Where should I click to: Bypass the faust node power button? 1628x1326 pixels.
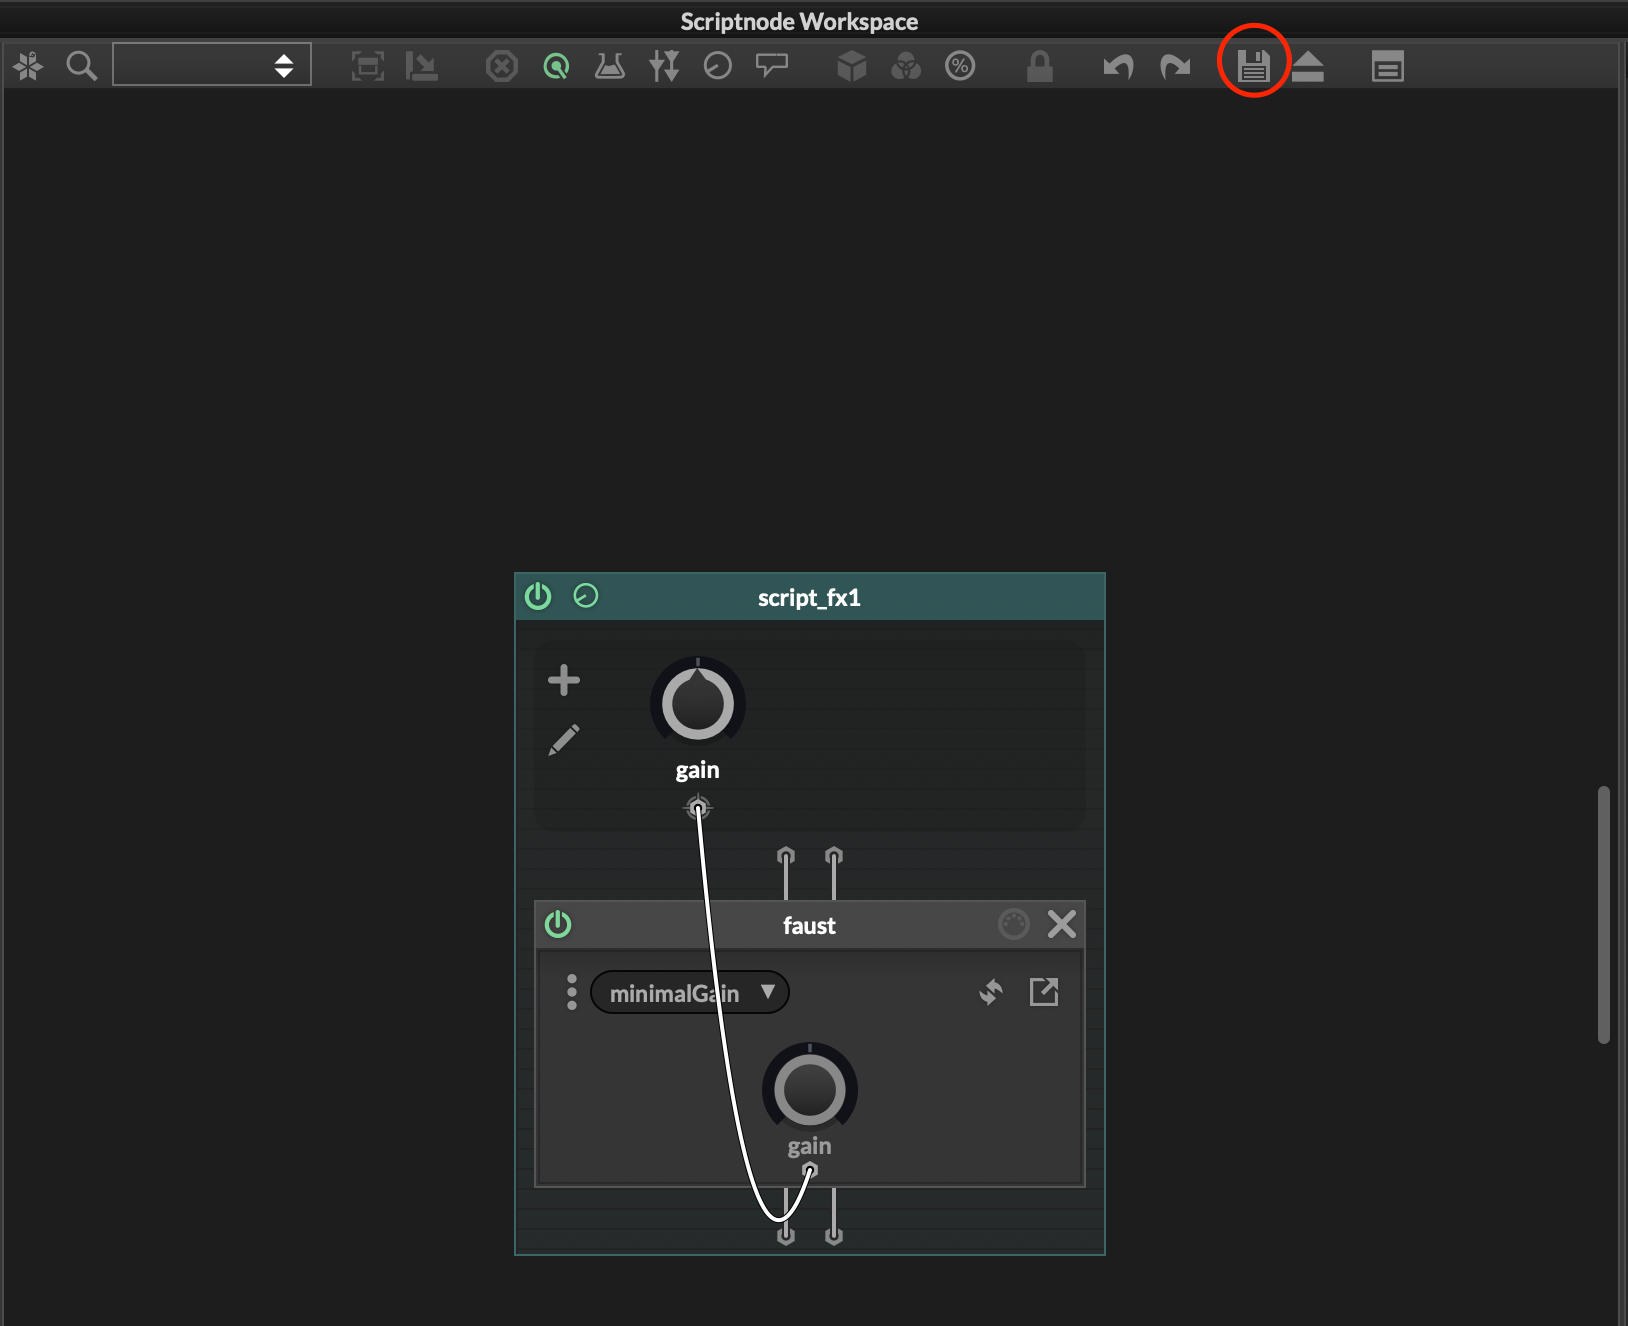558,924
